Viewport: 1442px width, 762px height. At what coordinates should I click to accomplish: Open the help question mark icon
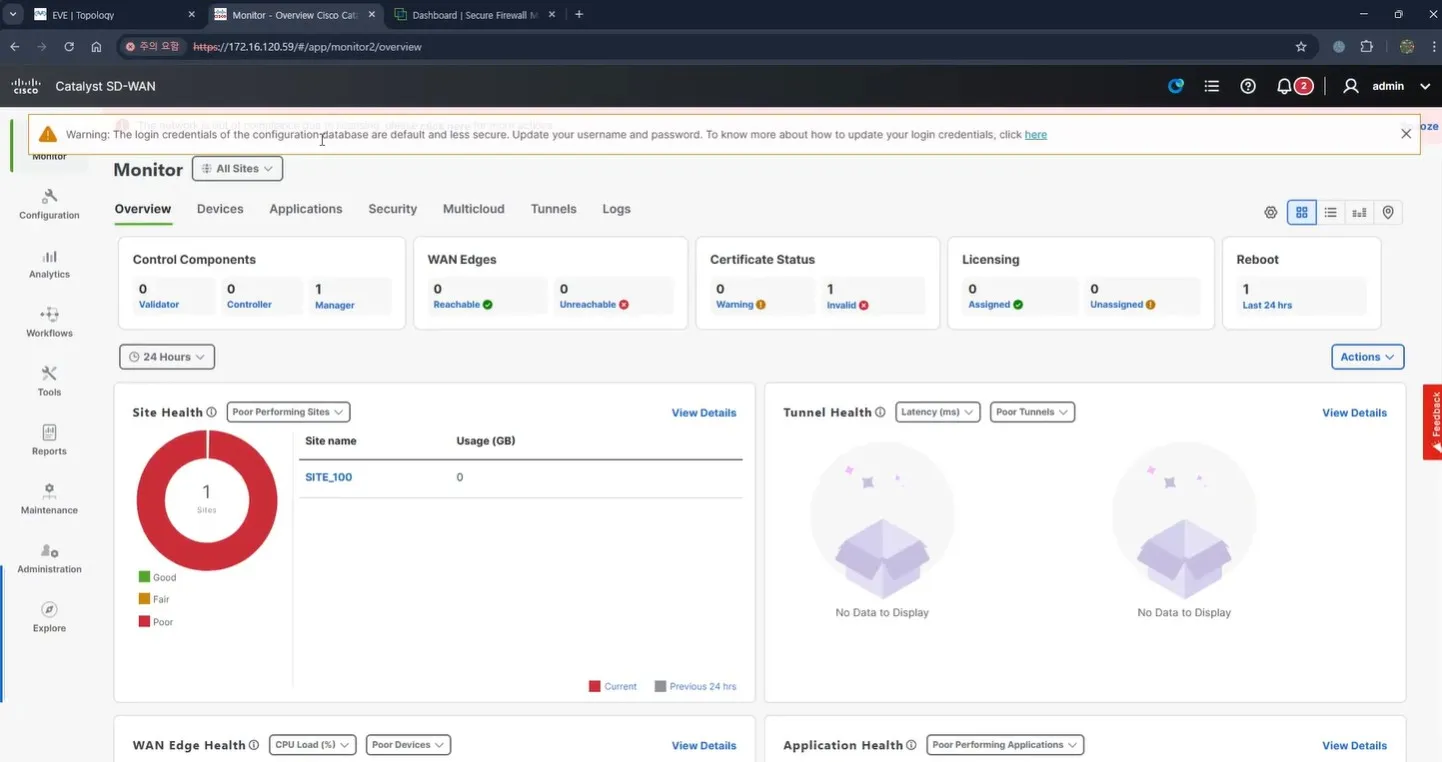pyautogui.click(x=1248, y=86)
